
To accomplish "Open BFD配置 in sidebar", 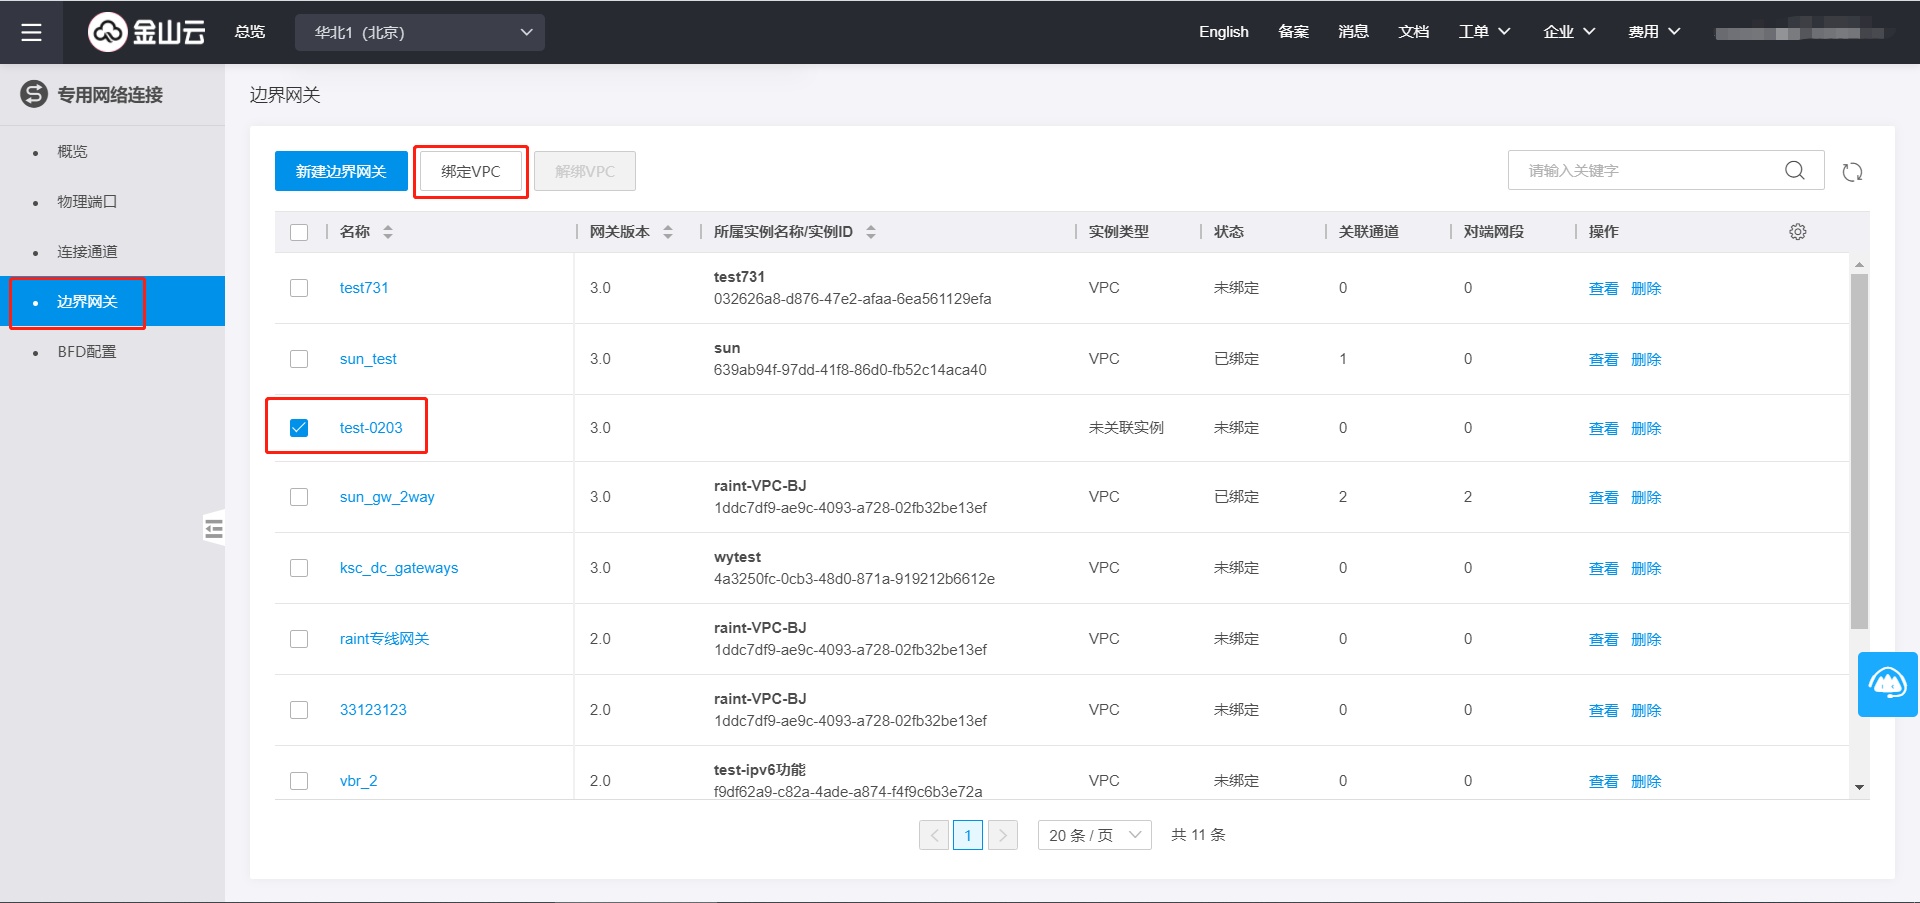I will pos(87,352).
